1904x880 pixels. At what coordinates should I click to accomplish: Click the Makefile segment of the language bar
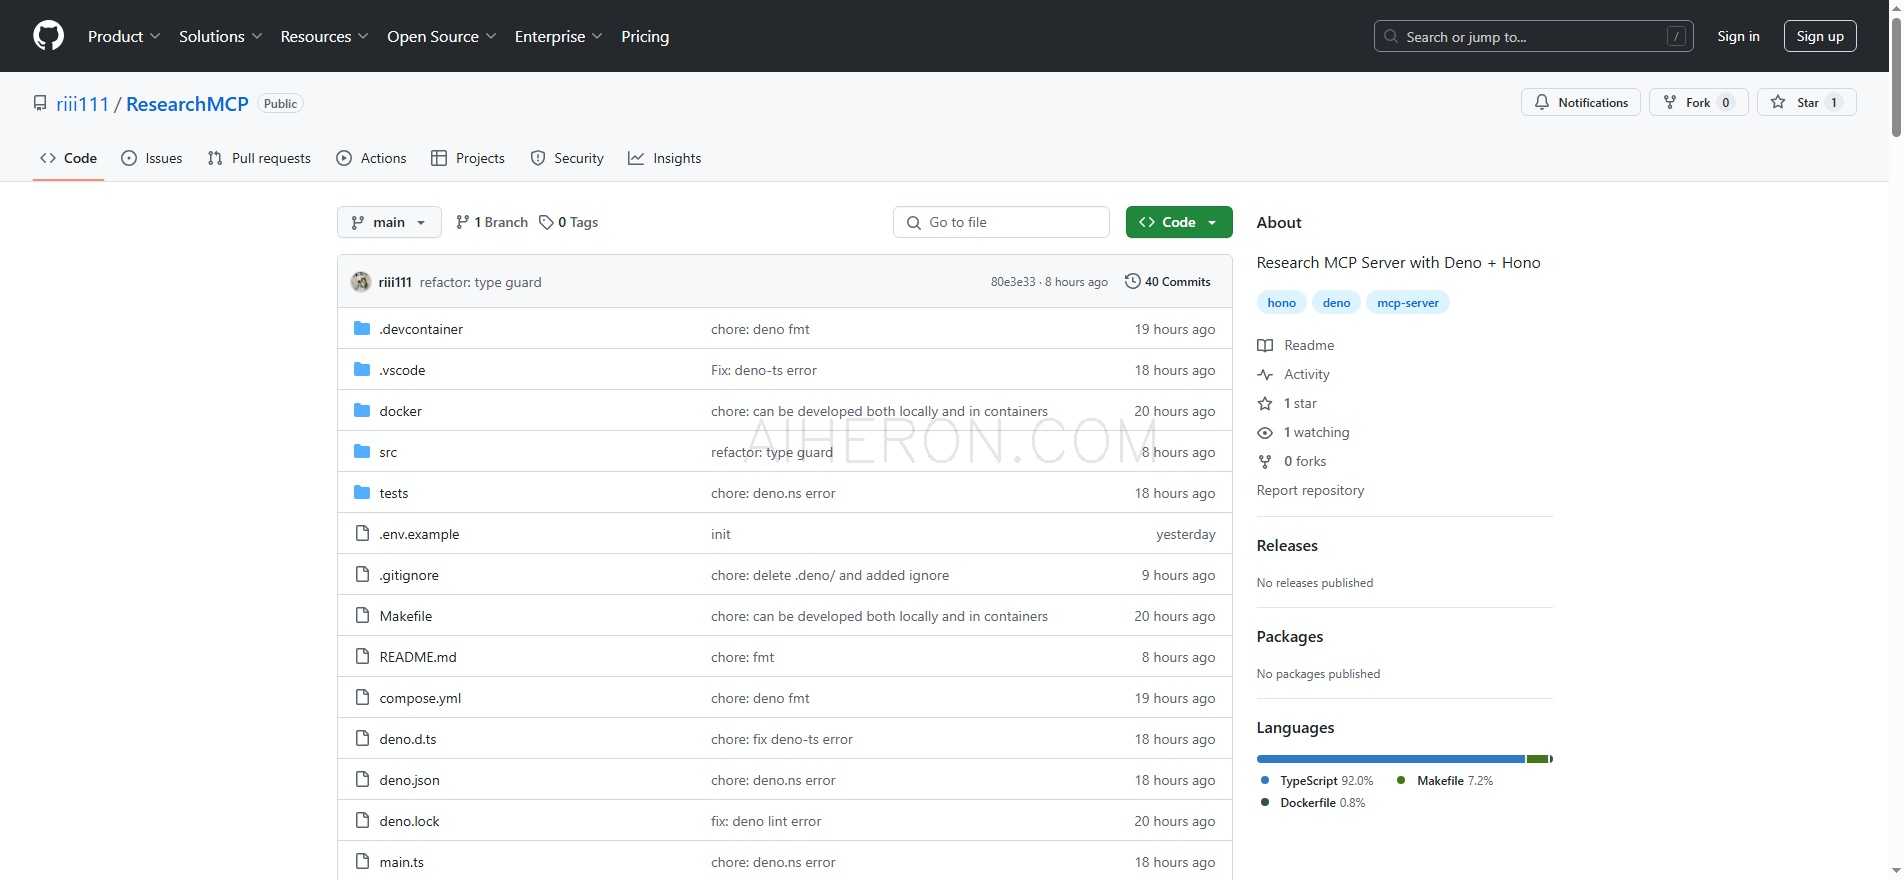(x=1538, y=759)
